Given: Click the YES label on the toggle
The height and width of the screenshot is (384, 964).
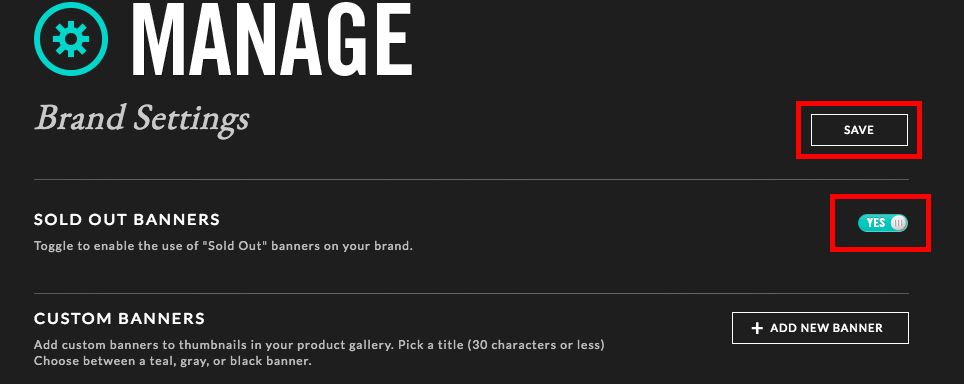Looking at the screenshot, I should [875, 223].
